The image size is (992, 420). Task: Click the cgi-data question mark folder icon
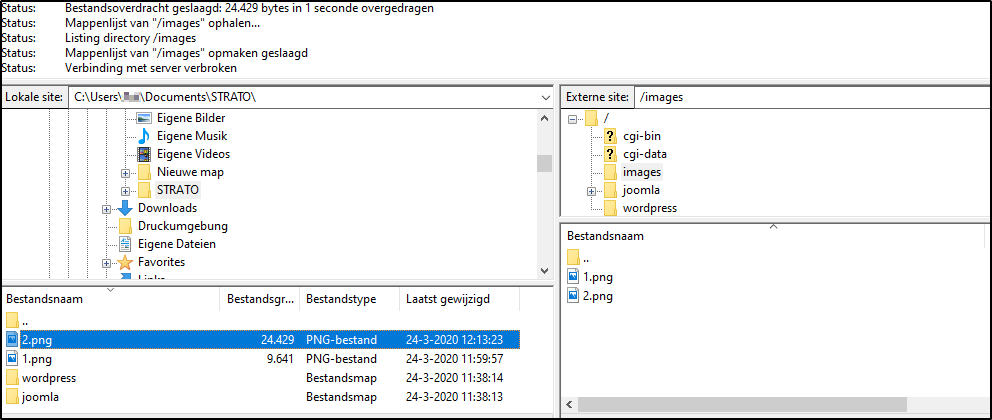(609, 154)
